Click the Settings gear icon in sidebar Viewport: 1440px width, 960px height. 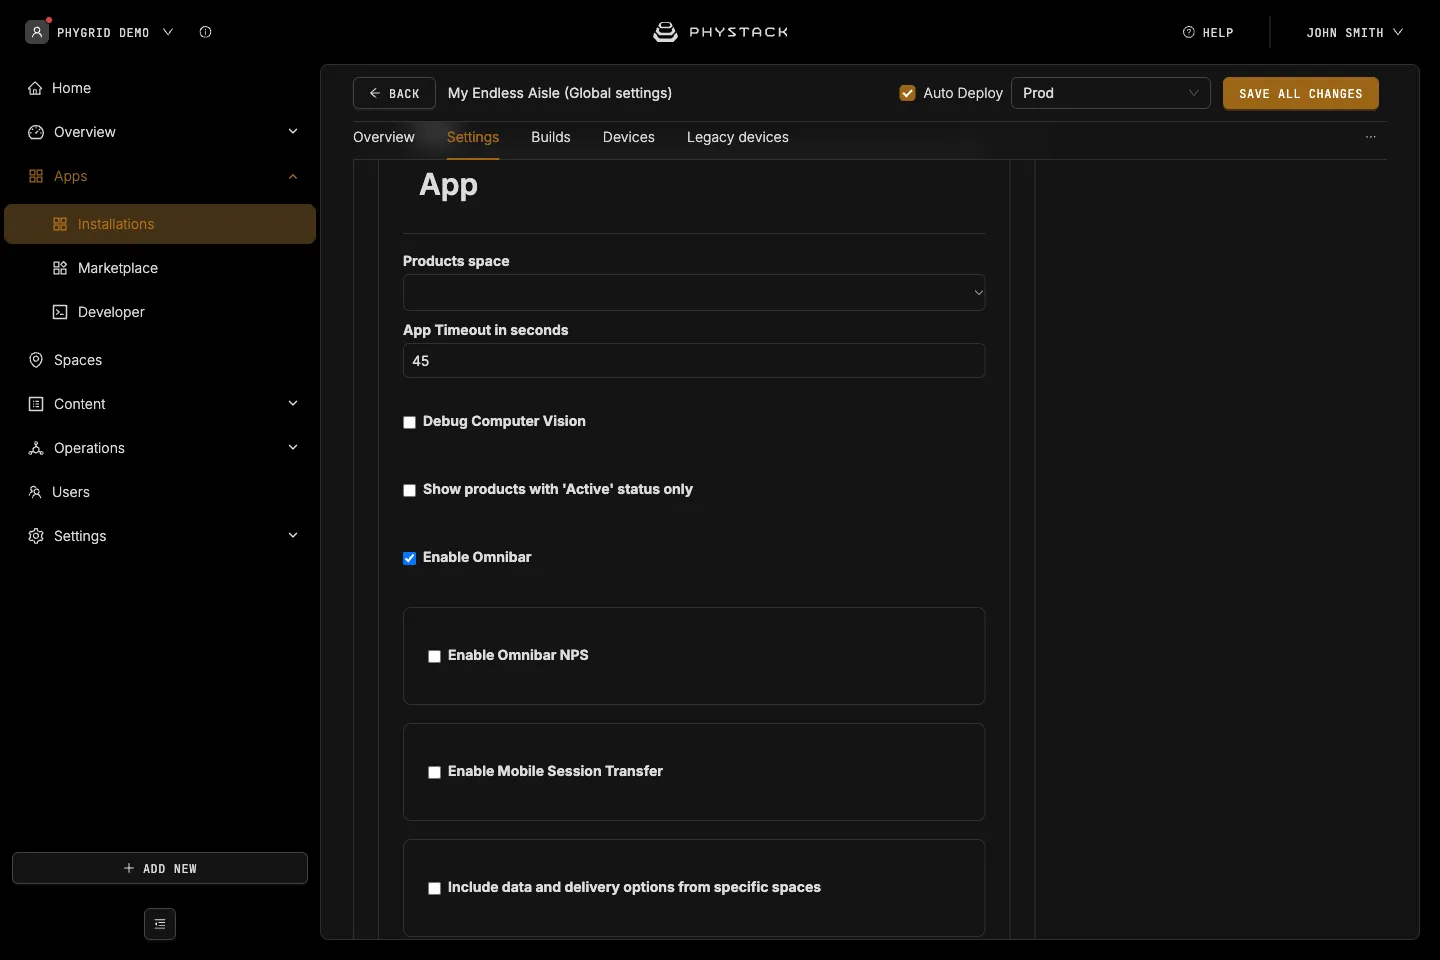(x=36, y=536)
